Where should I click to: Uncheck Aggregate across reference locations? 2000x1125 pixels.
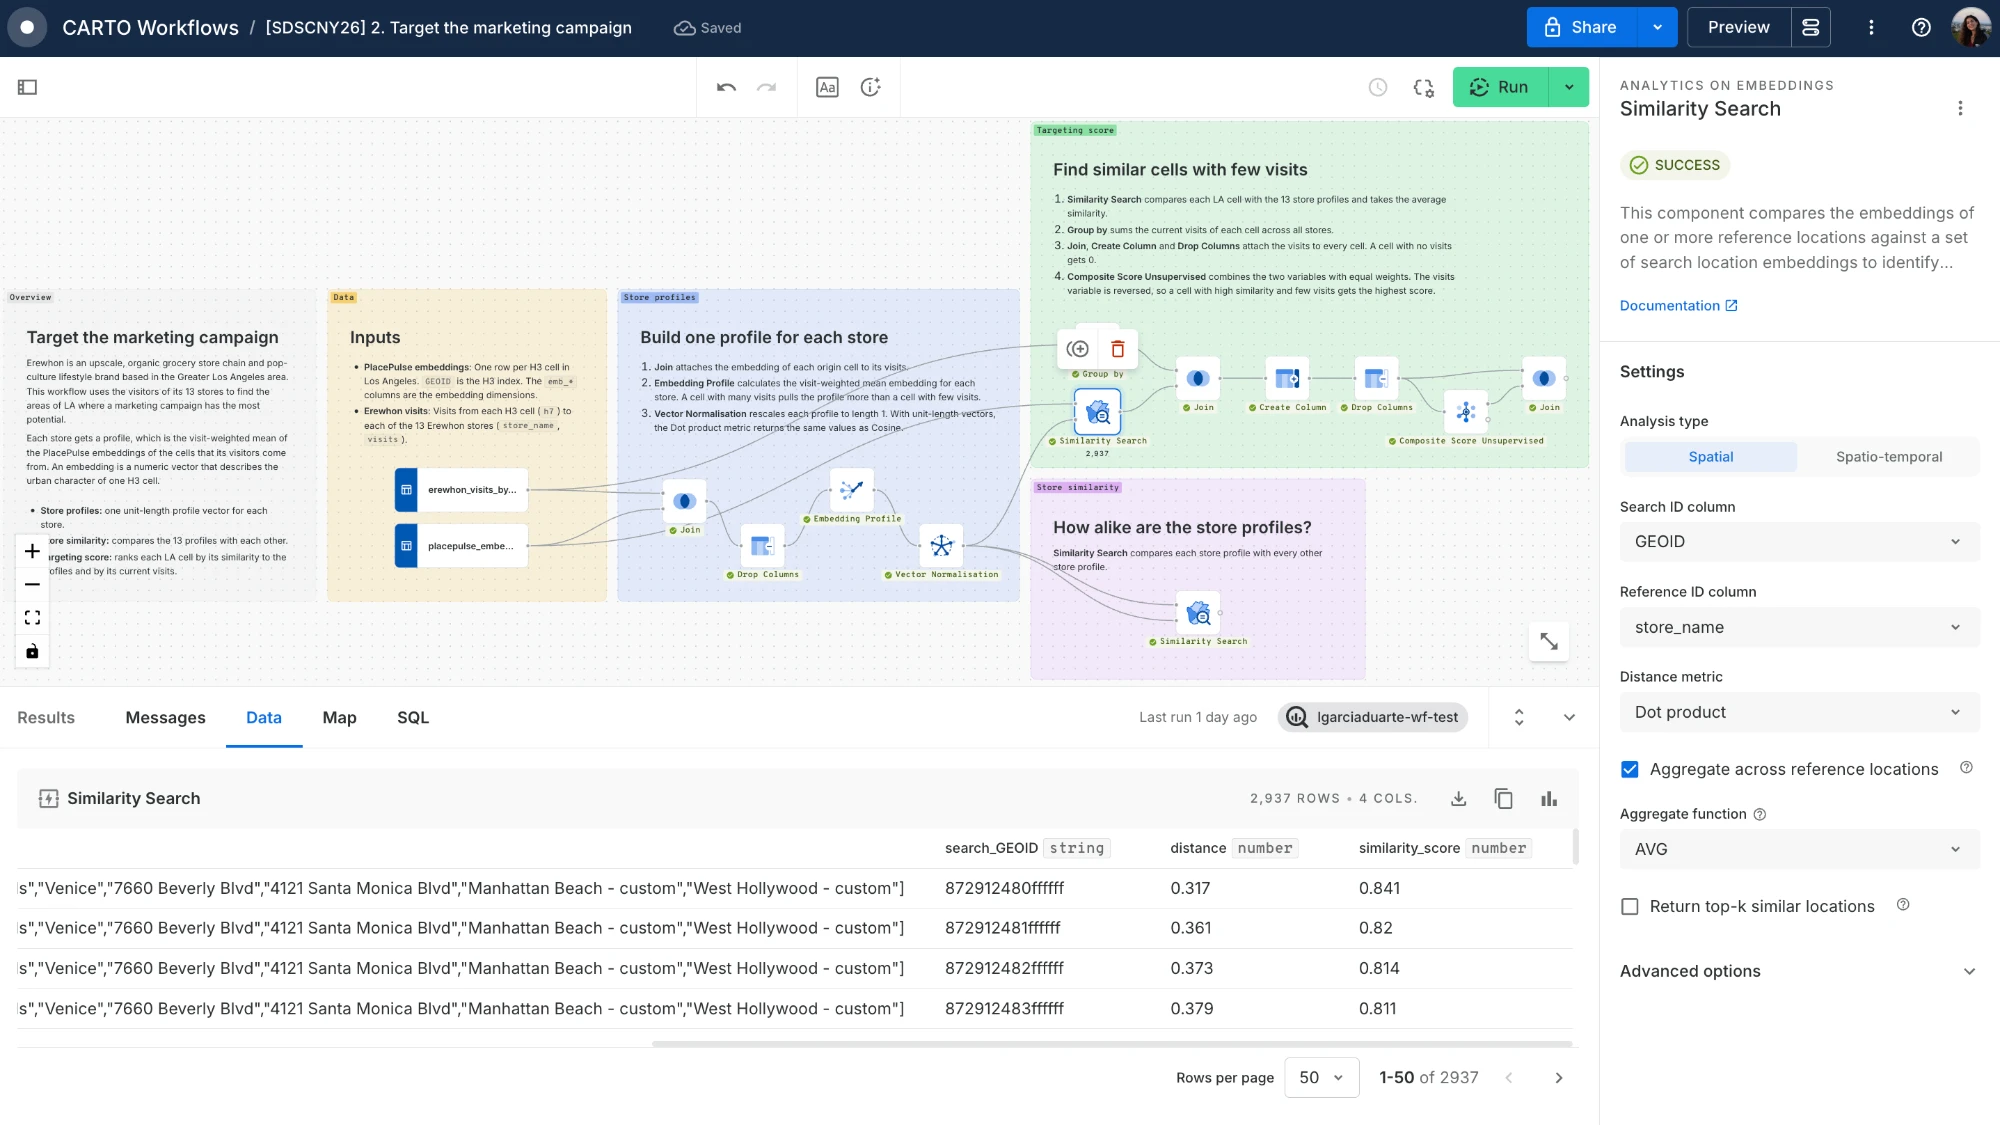click(1630, 769)
